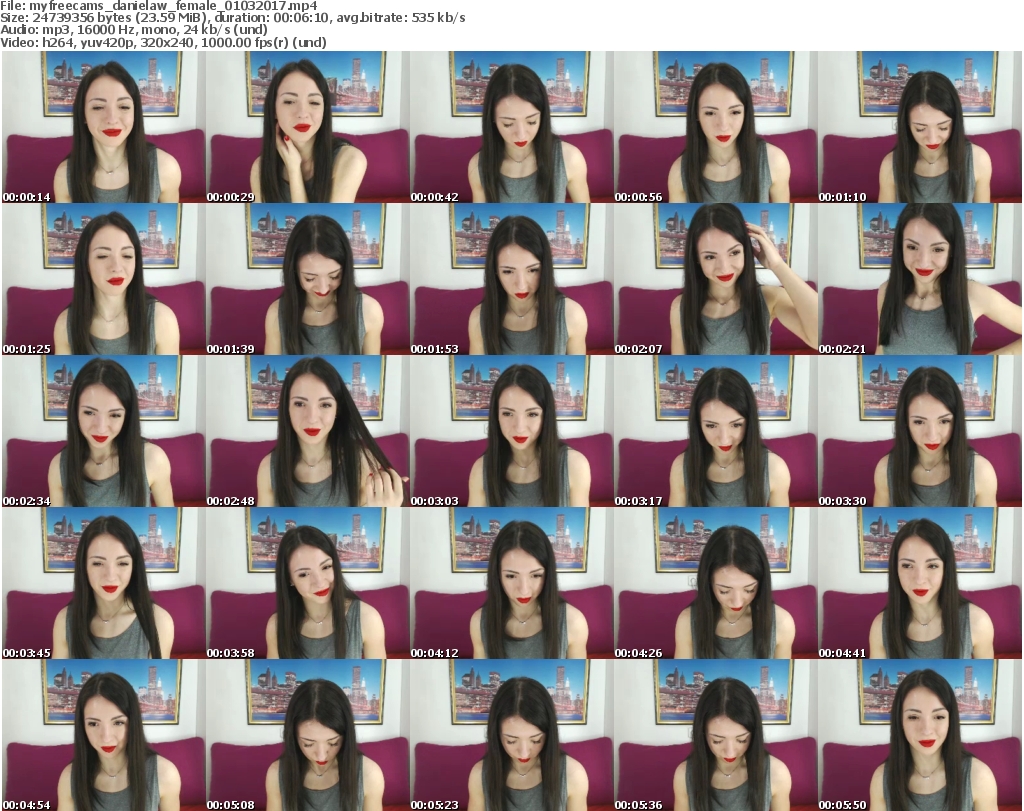Open the frame at 00:00:42
Screen dimensions: 1024x811
tap(511, 127)
